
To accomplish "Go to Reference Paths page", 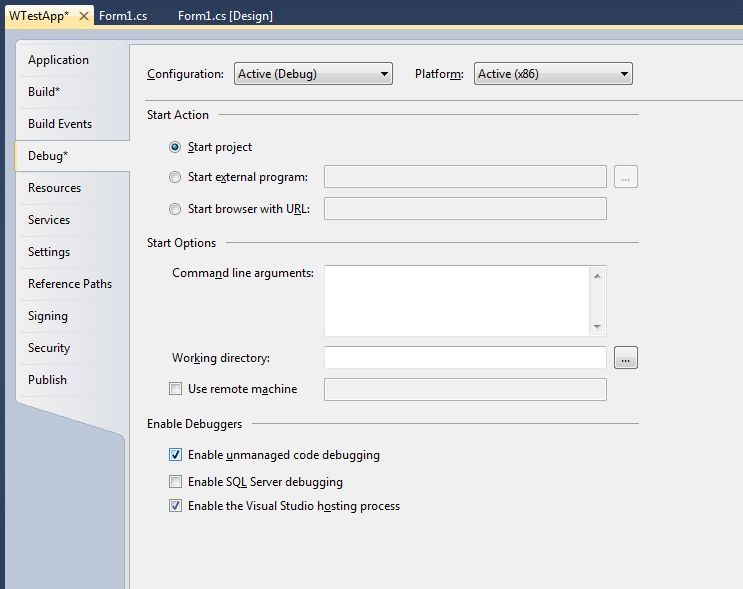I will 70,284.
